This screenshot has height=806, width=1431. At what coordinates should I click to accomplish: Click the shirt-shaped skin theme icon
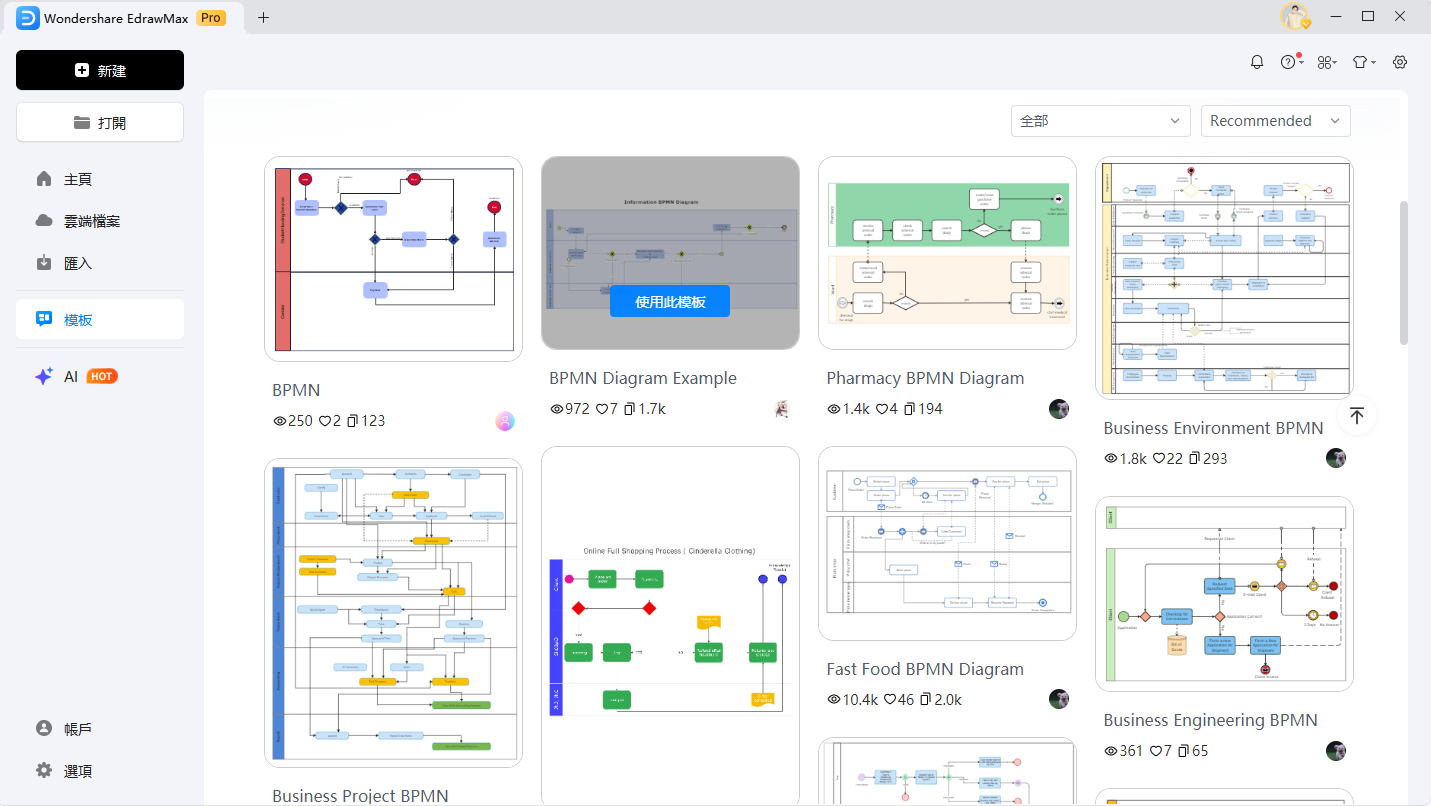click(x=1360, y=62)
